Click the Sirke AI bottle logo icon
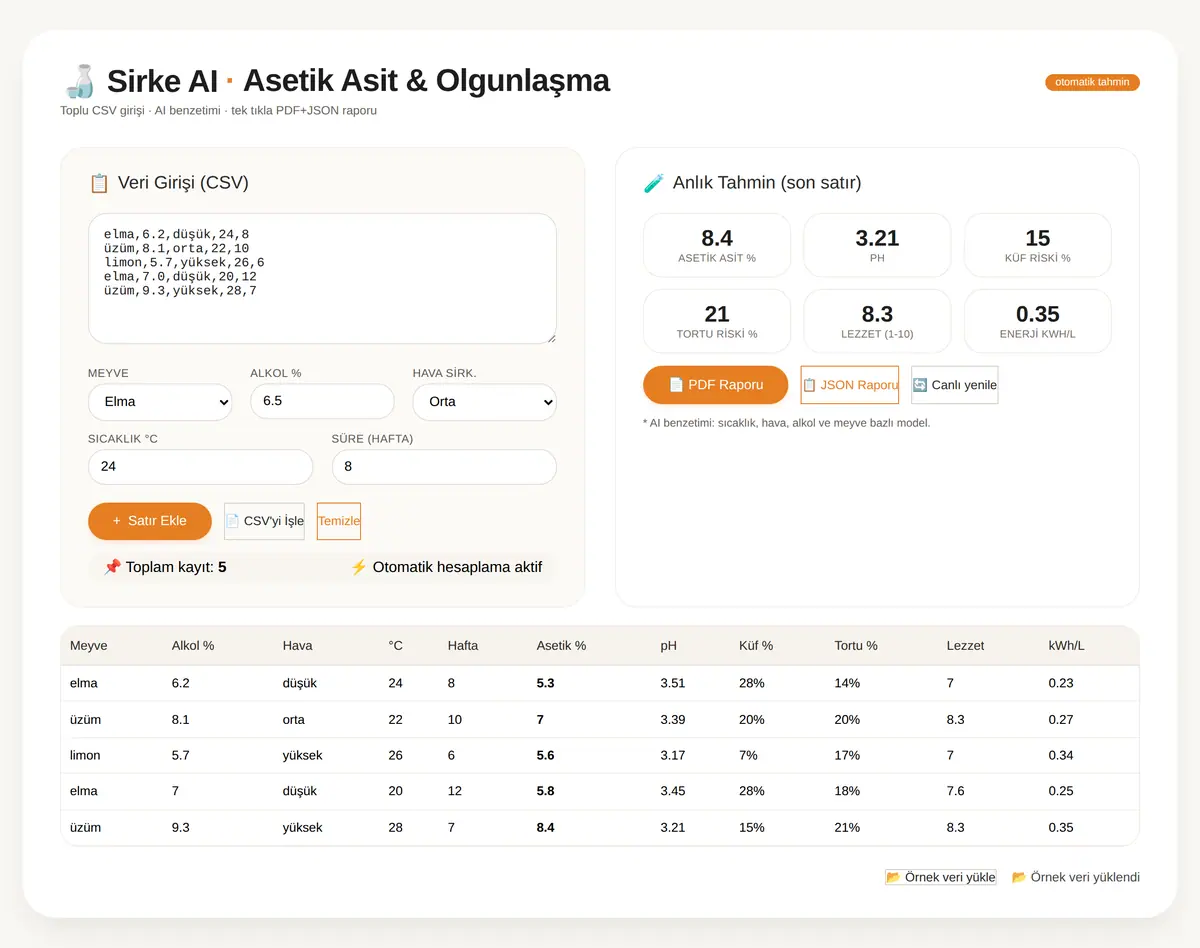The width and height of the screenshot is (1200, 948). [79, 80]
